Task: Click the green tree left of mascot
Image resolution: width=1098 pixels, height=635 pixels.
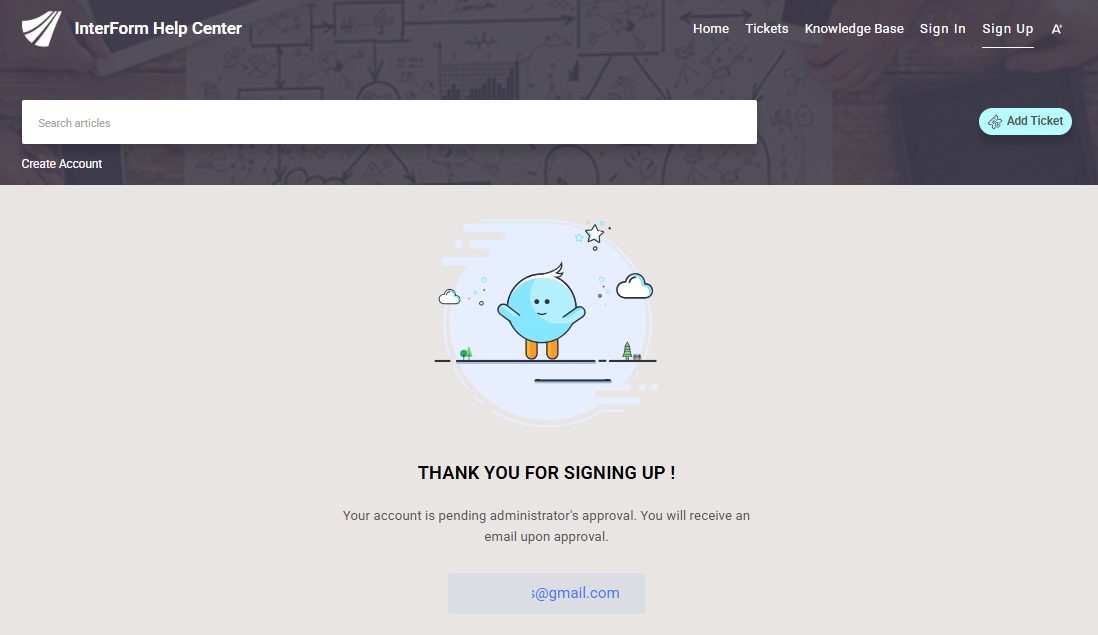Action: 466,353
